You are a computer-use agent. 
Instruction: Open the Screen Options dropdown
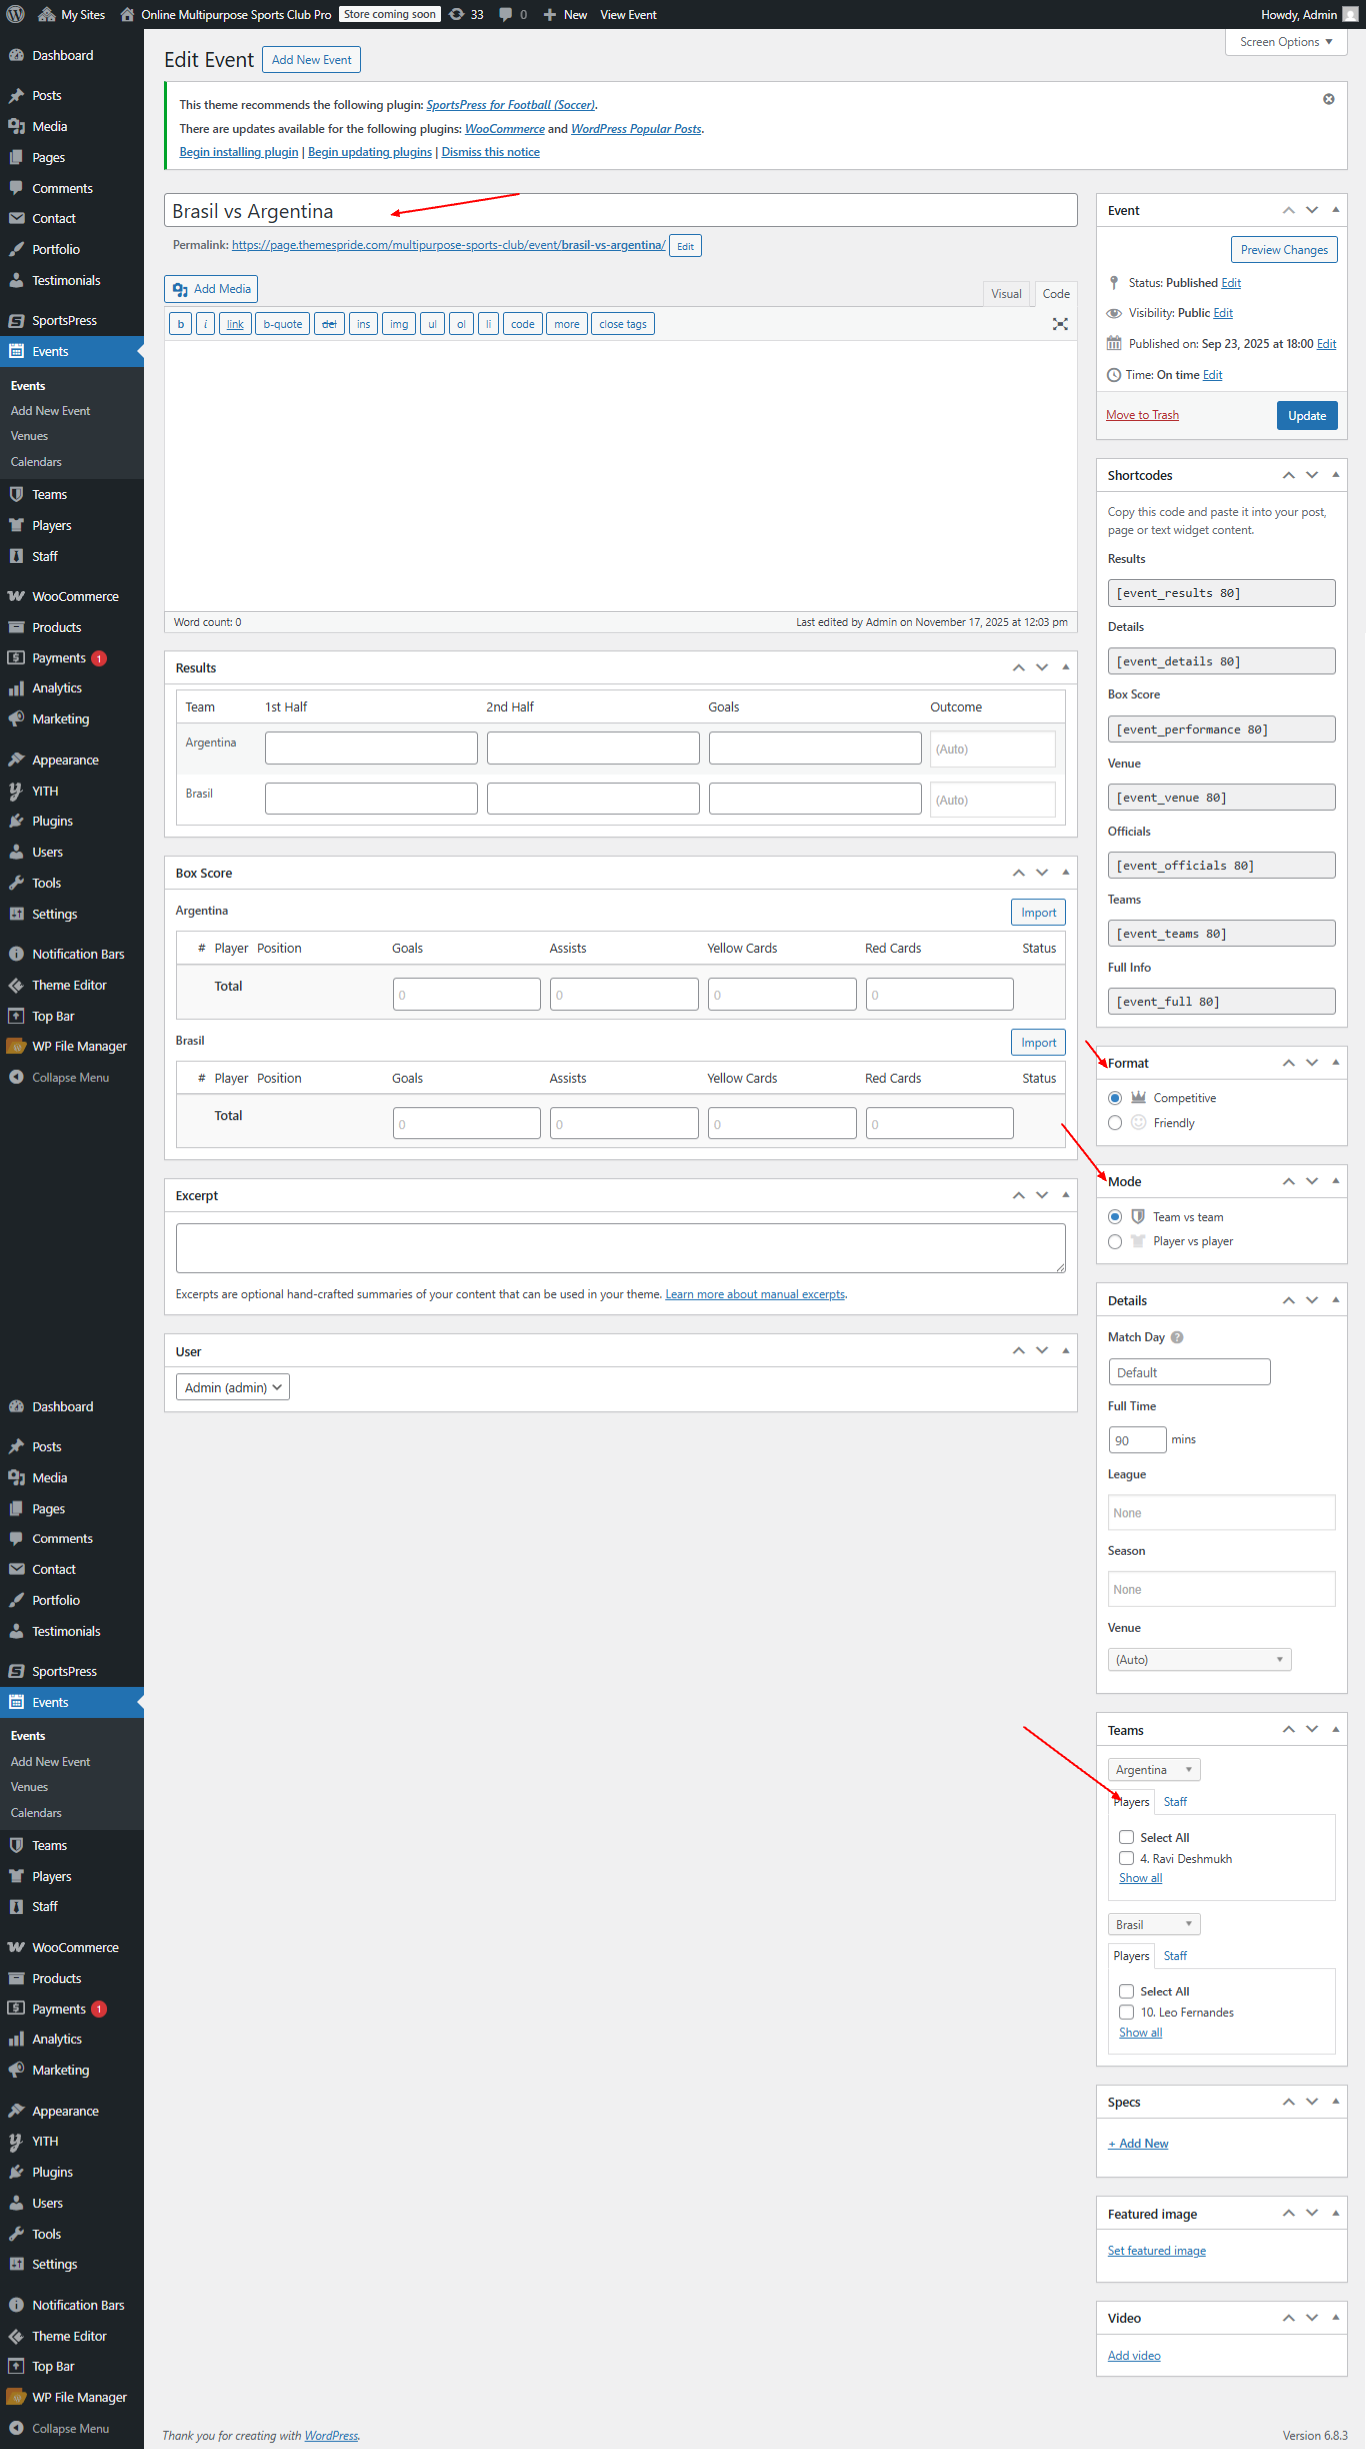[1285, 42]
